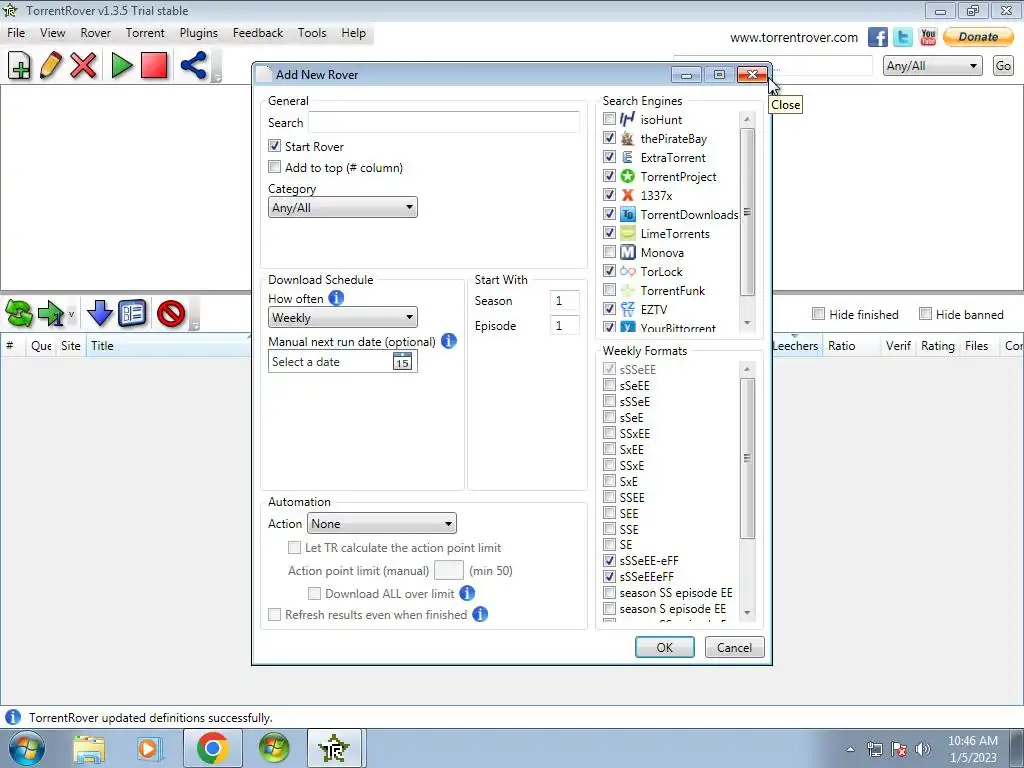Click the green right-arrow icon in lower toolbar
This screenshot has height=768, width=1024.
51,314
